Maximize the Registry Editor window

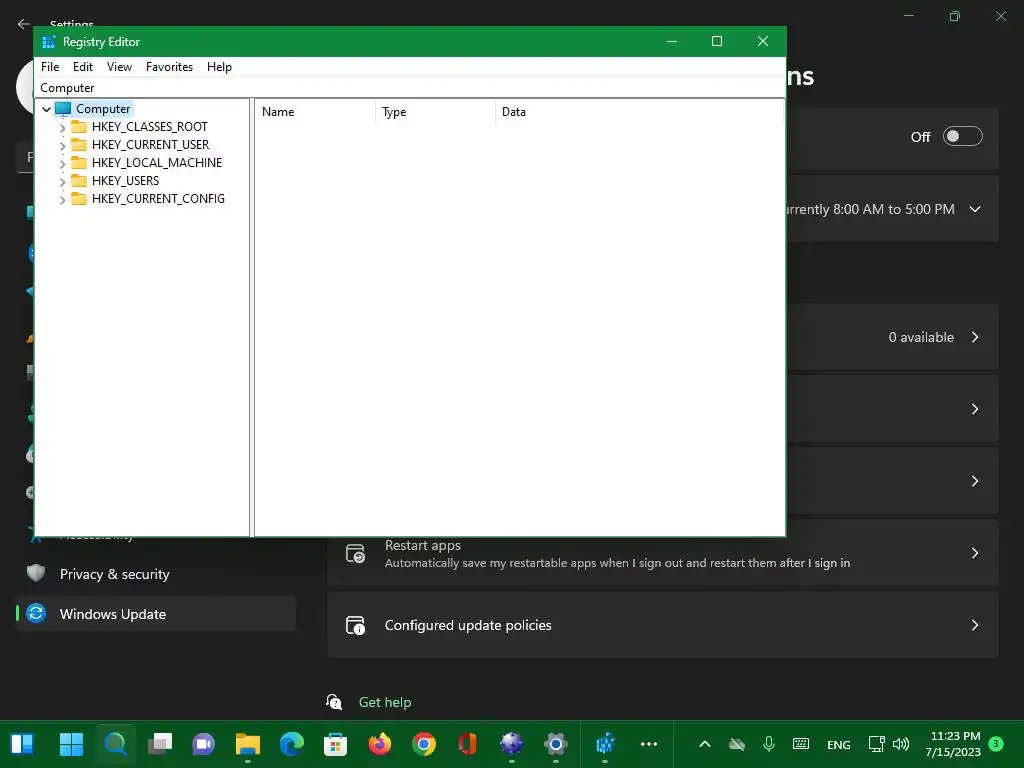pos(716,41)
